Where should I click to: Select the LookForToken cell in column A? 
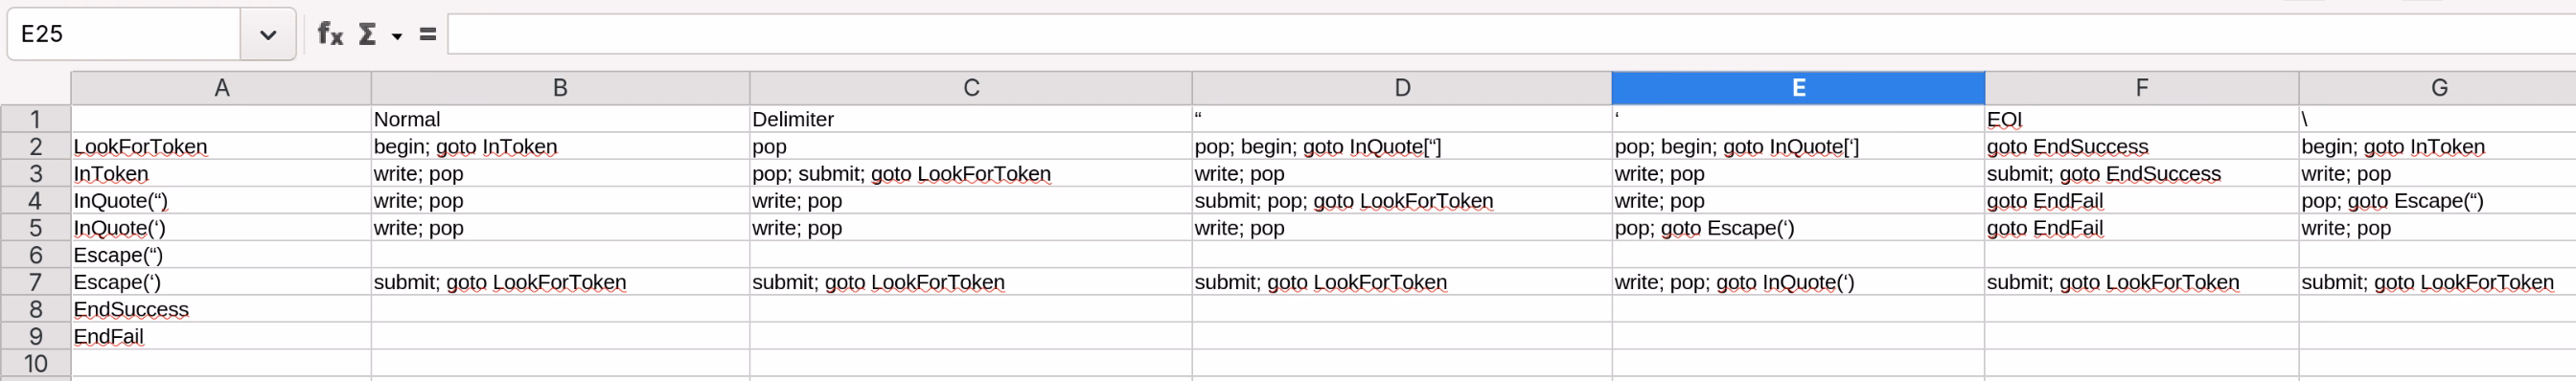[221, 146]
